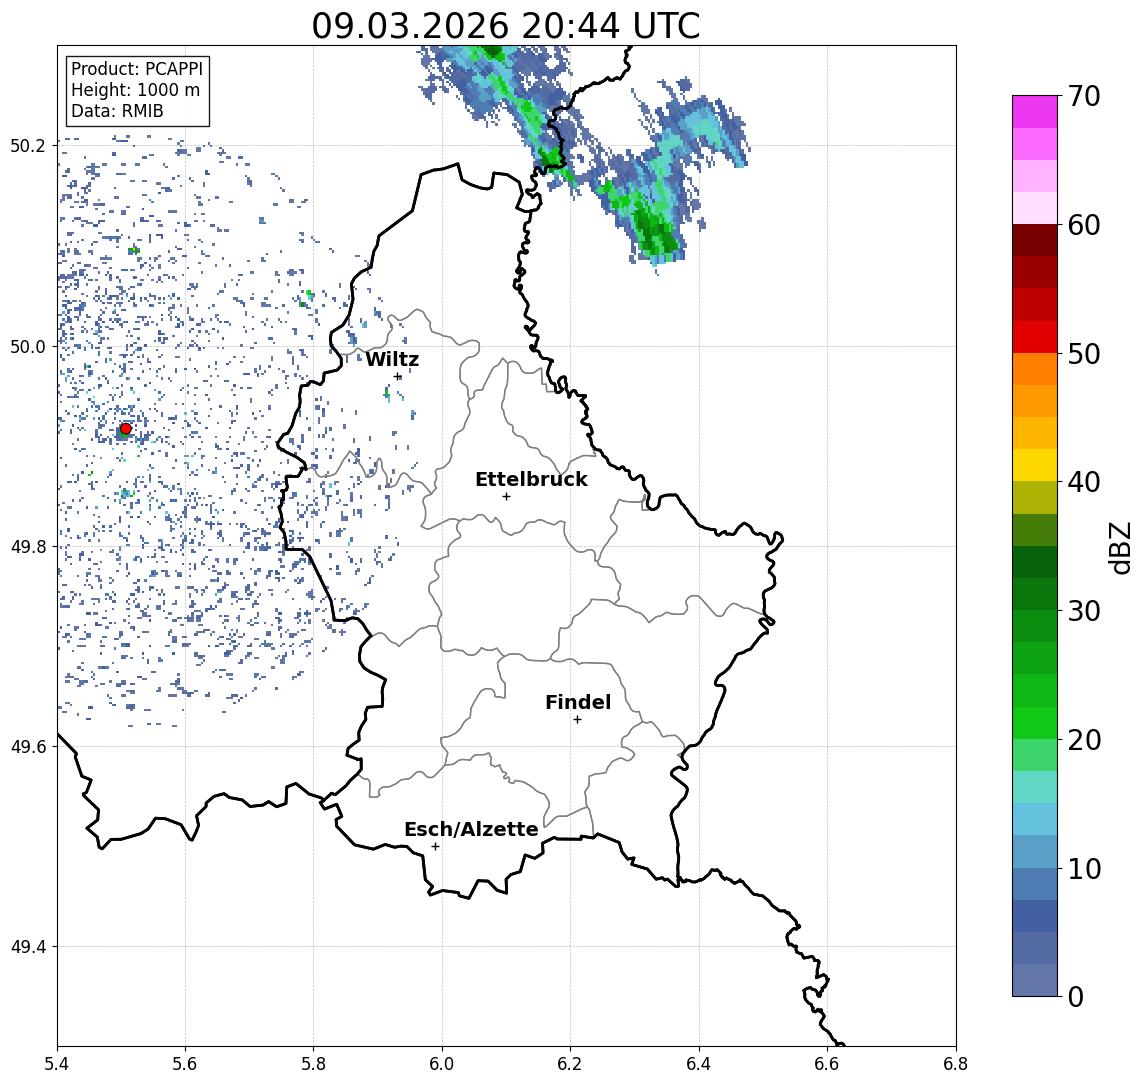Screen dimensions: 1145x1084
Task: Click the longitude axis label '6.6'
Action: [827, 1064]
